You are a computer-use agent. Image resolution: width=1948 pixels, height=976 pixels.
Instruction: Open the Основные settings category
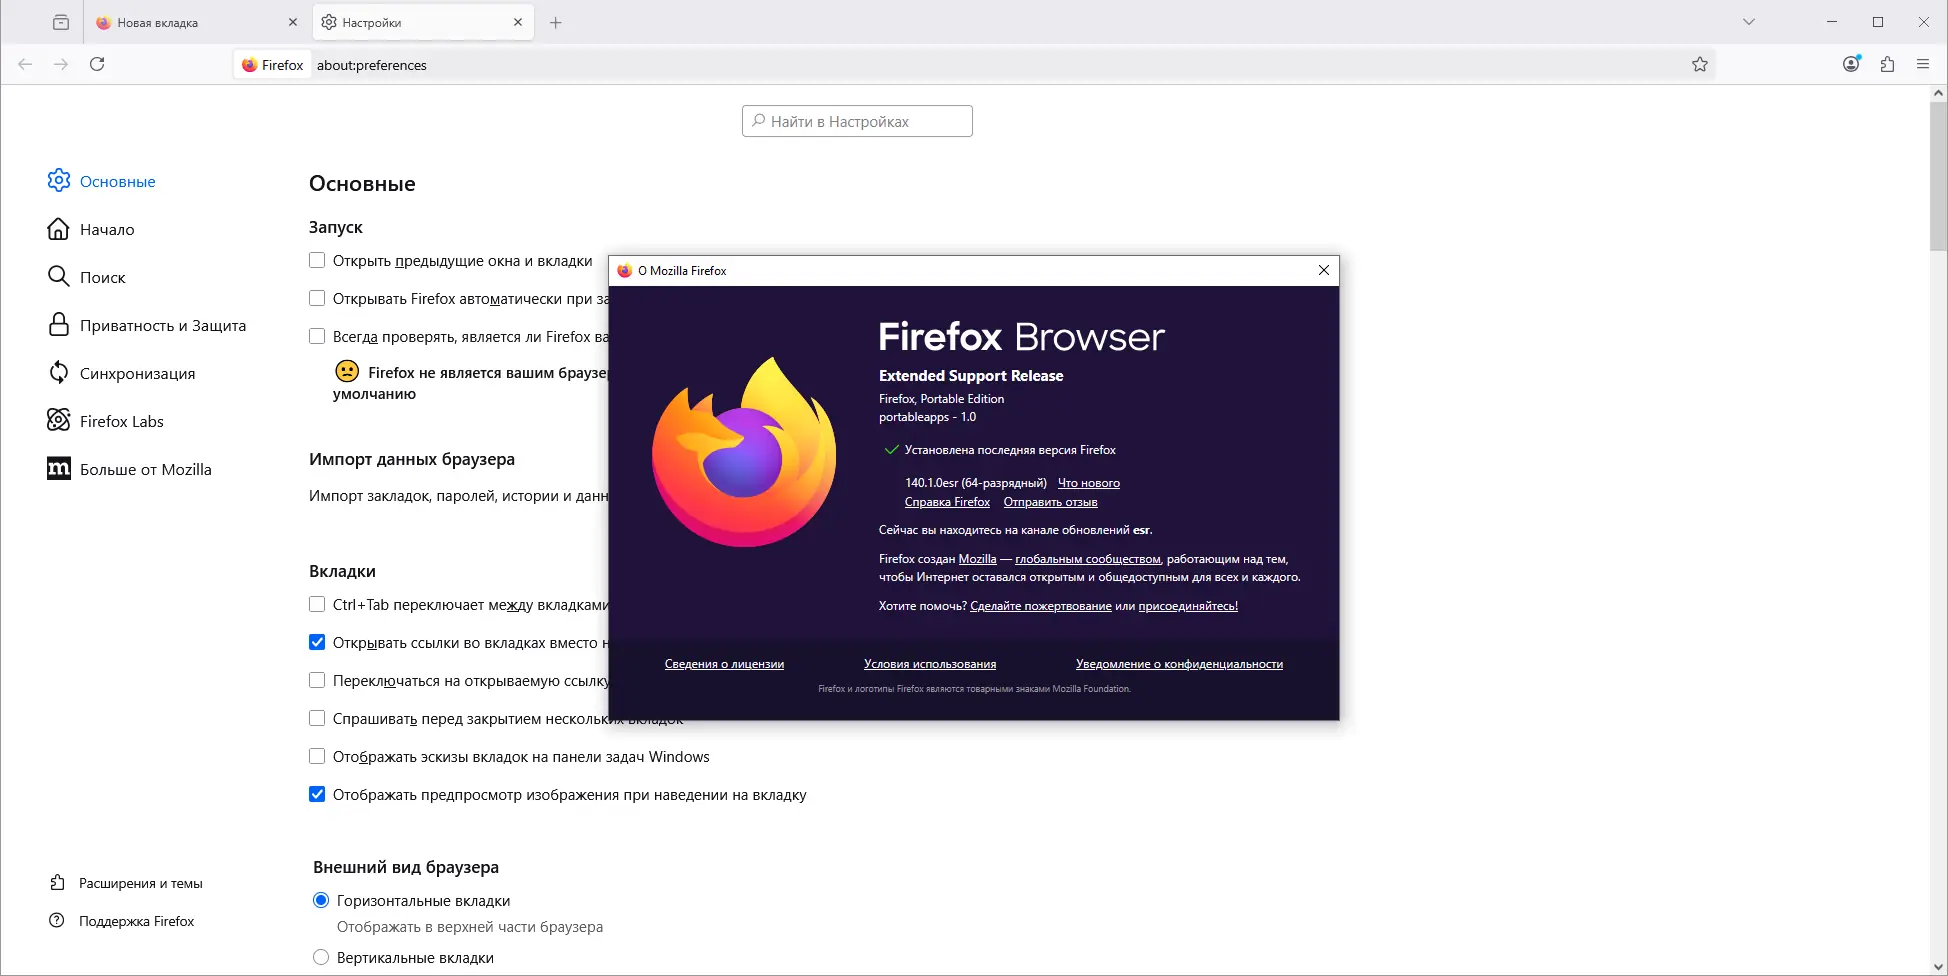(x=101, y=181)
